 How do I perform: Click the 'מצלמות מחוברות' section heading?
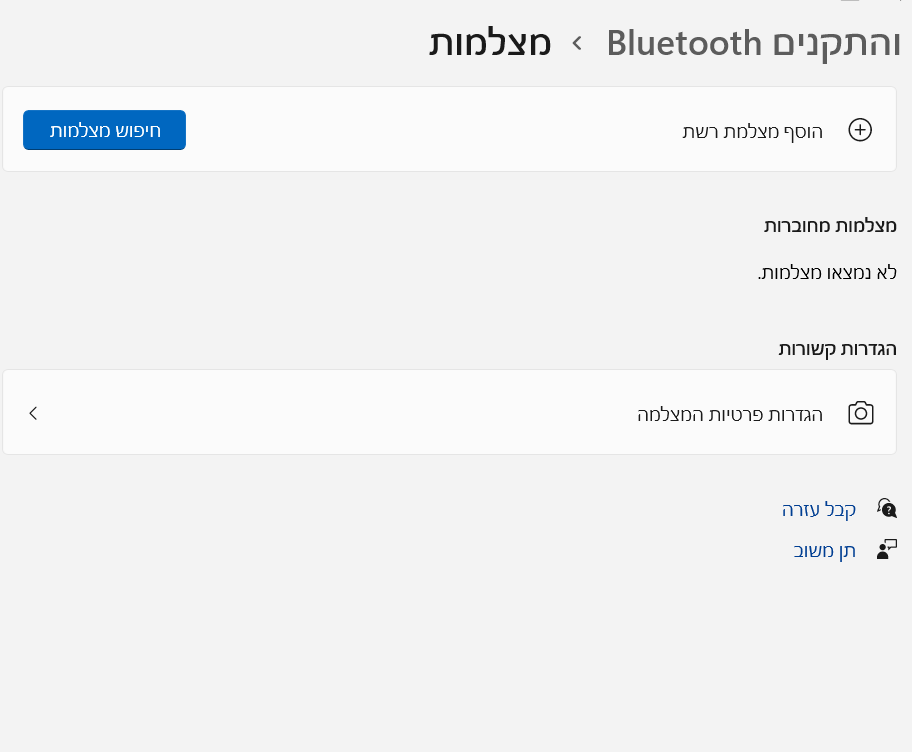pos(830,225)
